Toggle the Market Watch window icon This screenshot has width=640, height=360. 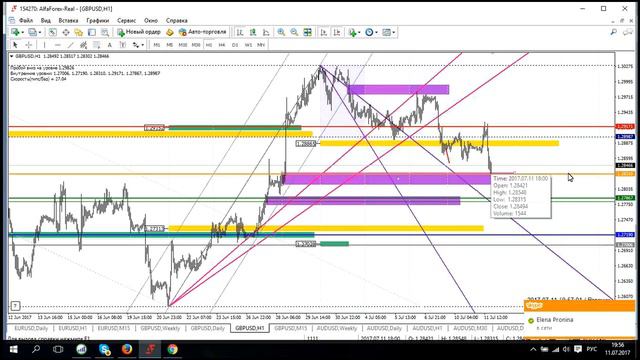53,32
